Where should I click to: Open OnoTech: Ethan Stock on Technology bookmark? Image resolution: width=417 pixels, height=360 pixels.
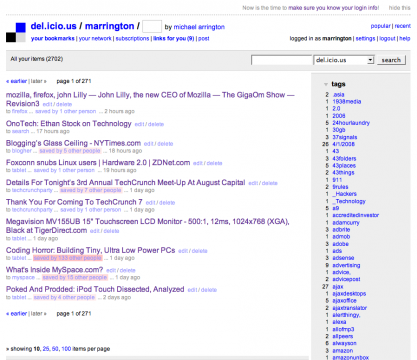pos(69,124)
